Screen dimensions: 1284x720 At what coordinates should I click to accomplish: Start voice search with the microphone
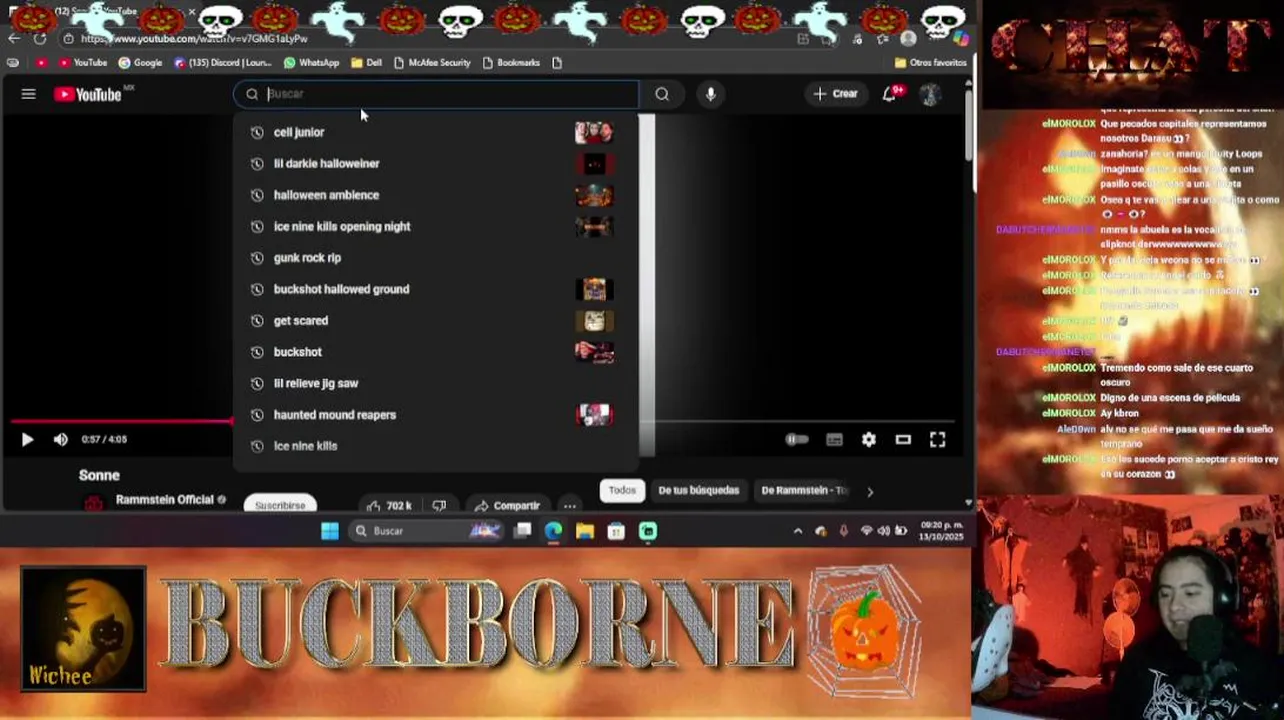711,94
